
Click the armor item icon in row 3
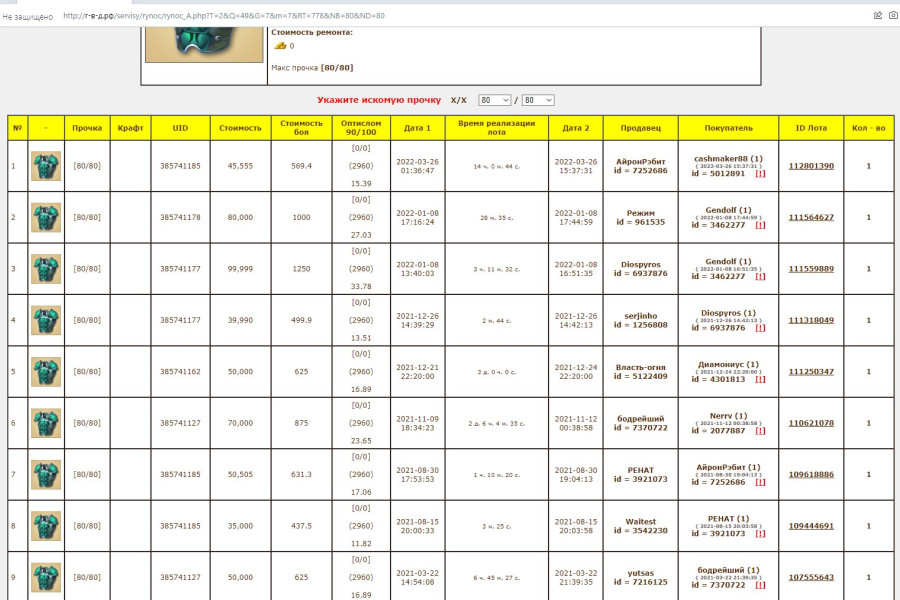[x=46, y=269]
